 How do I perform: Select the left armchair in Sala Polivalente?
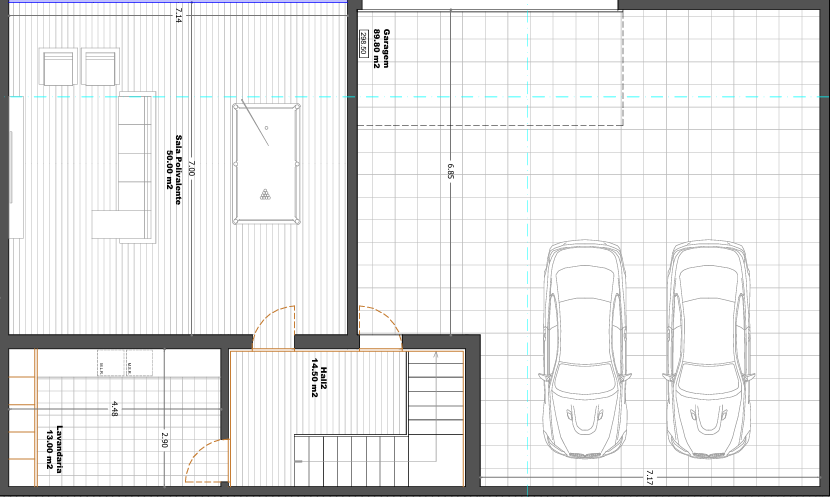tap(58, 68)
